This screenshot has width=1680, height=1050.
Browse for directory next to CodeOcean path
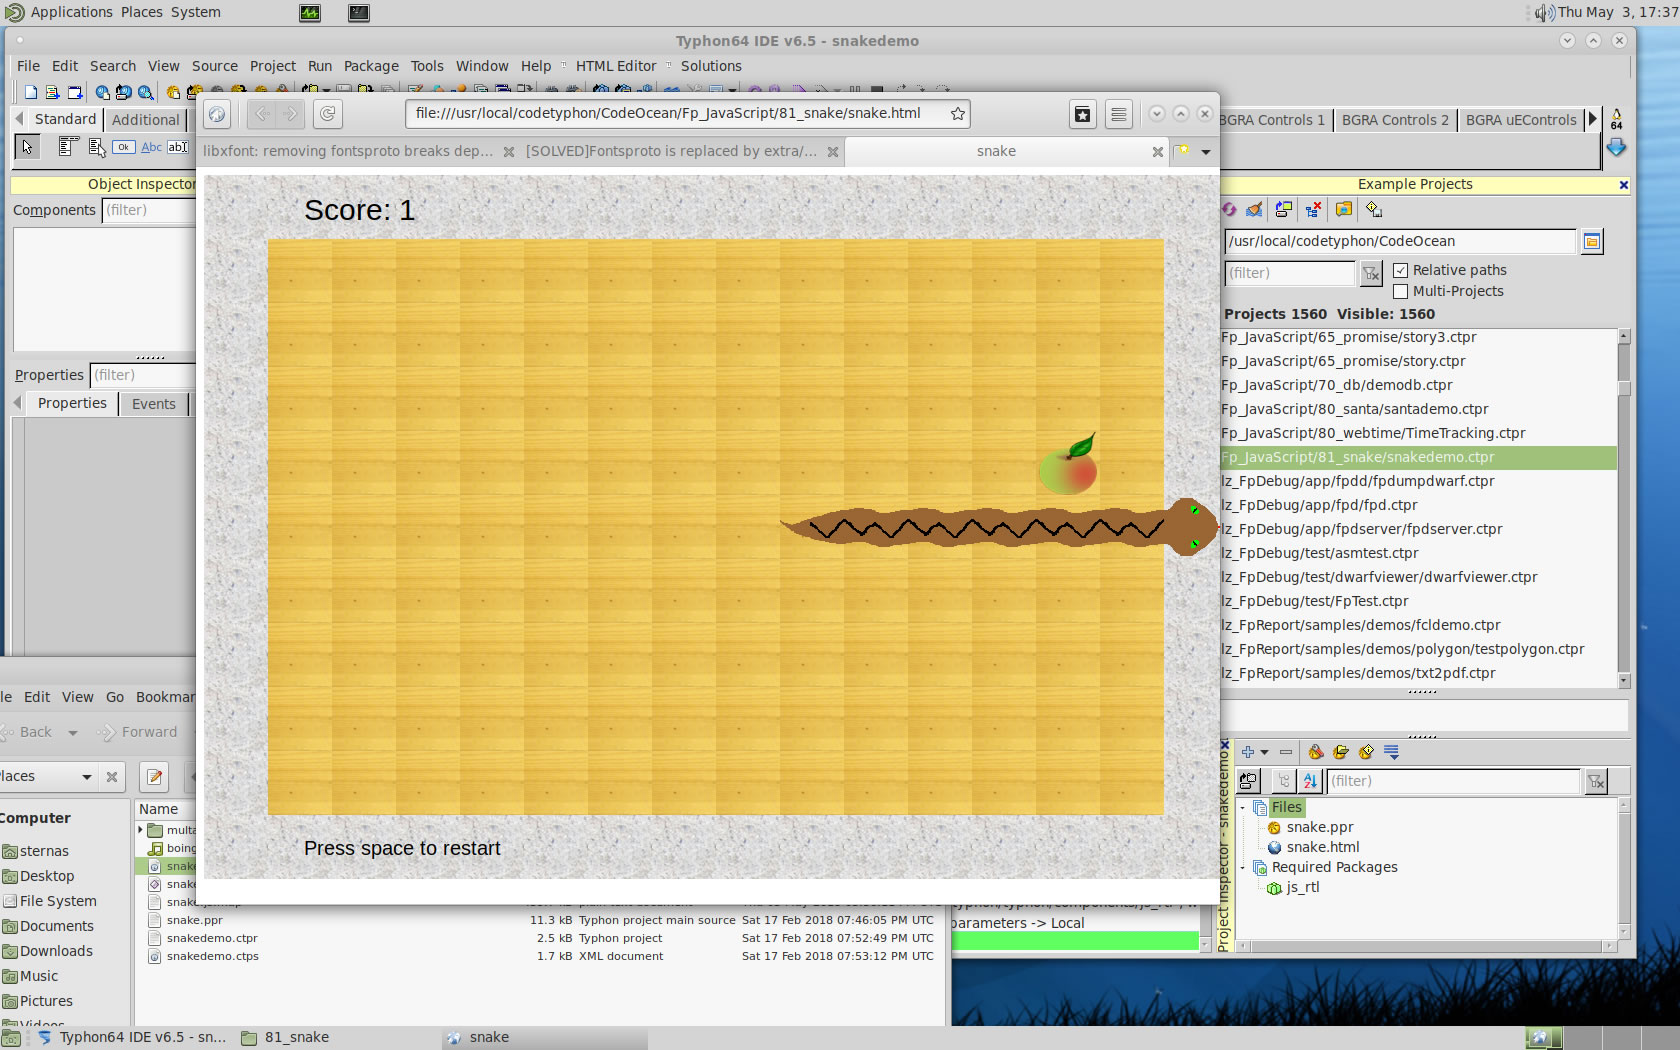1592,241
